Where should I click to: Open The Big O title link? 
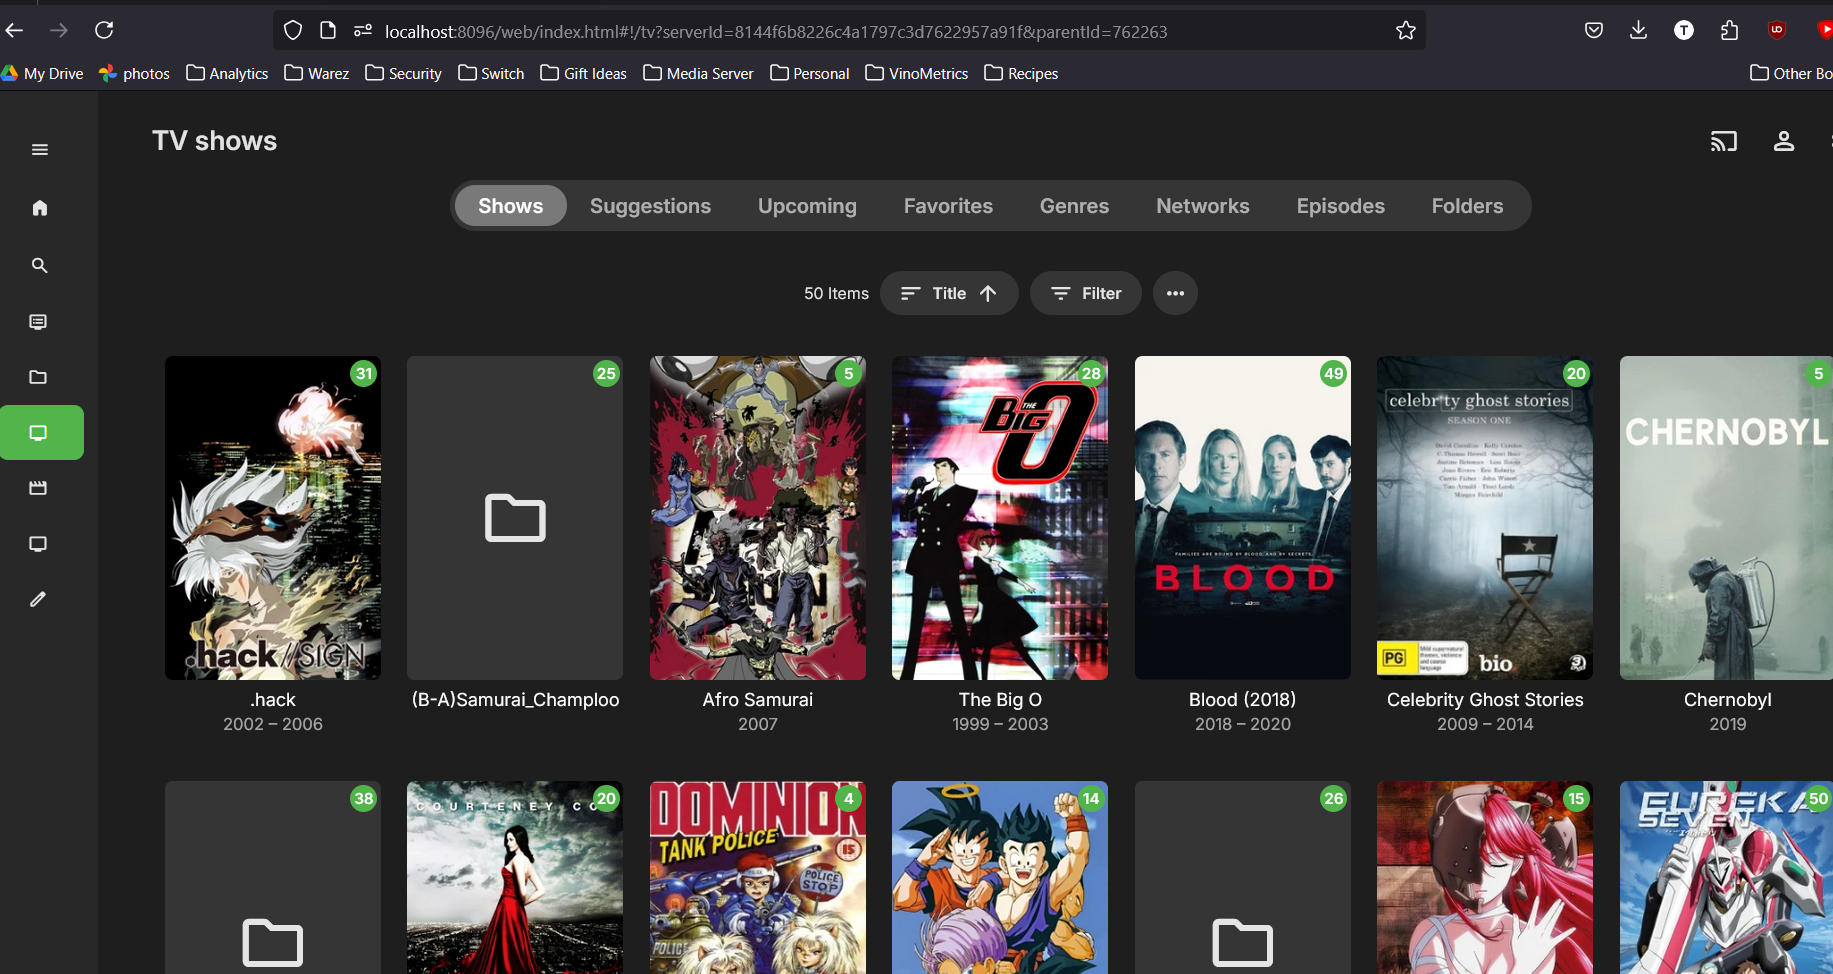click(1000, 700)
